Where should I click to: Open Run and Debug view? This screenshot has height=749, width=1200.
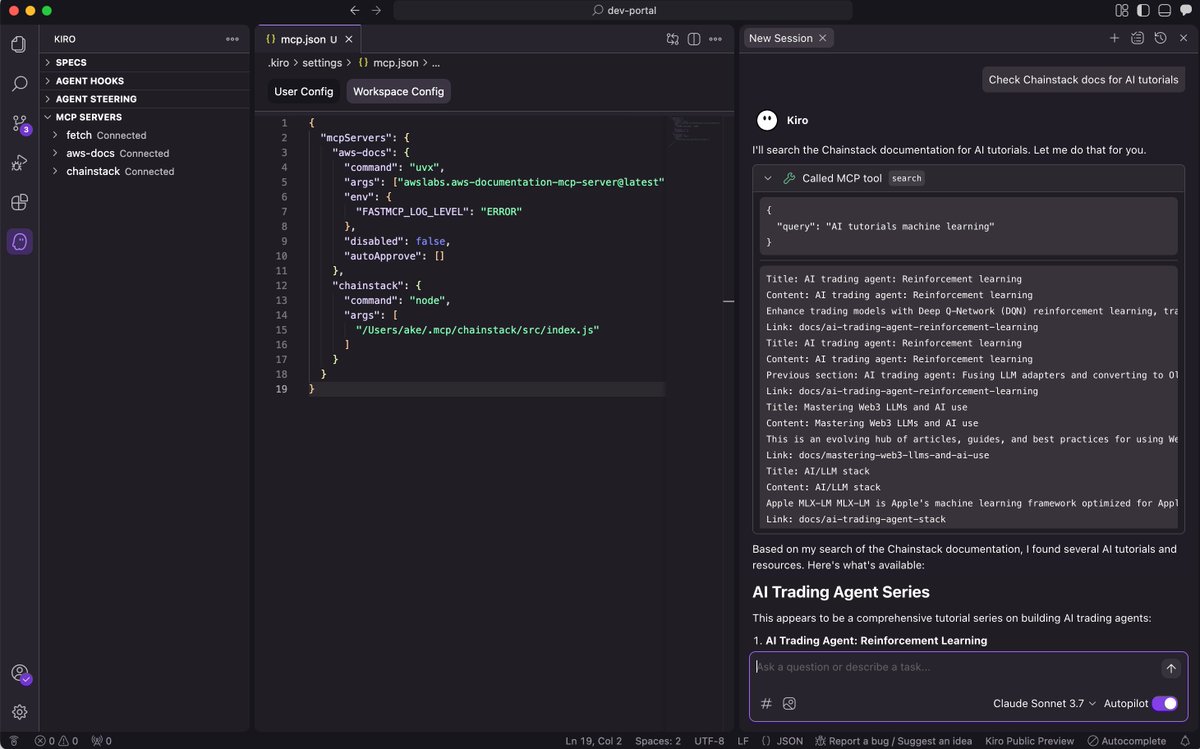click(x=19, y=163)
